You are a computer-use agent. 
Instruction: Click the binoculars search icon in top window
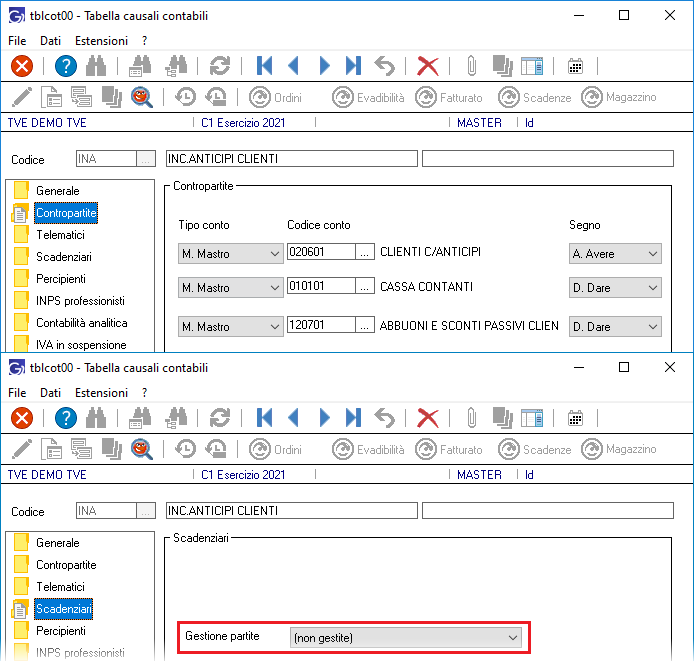(x=96, y=66)
